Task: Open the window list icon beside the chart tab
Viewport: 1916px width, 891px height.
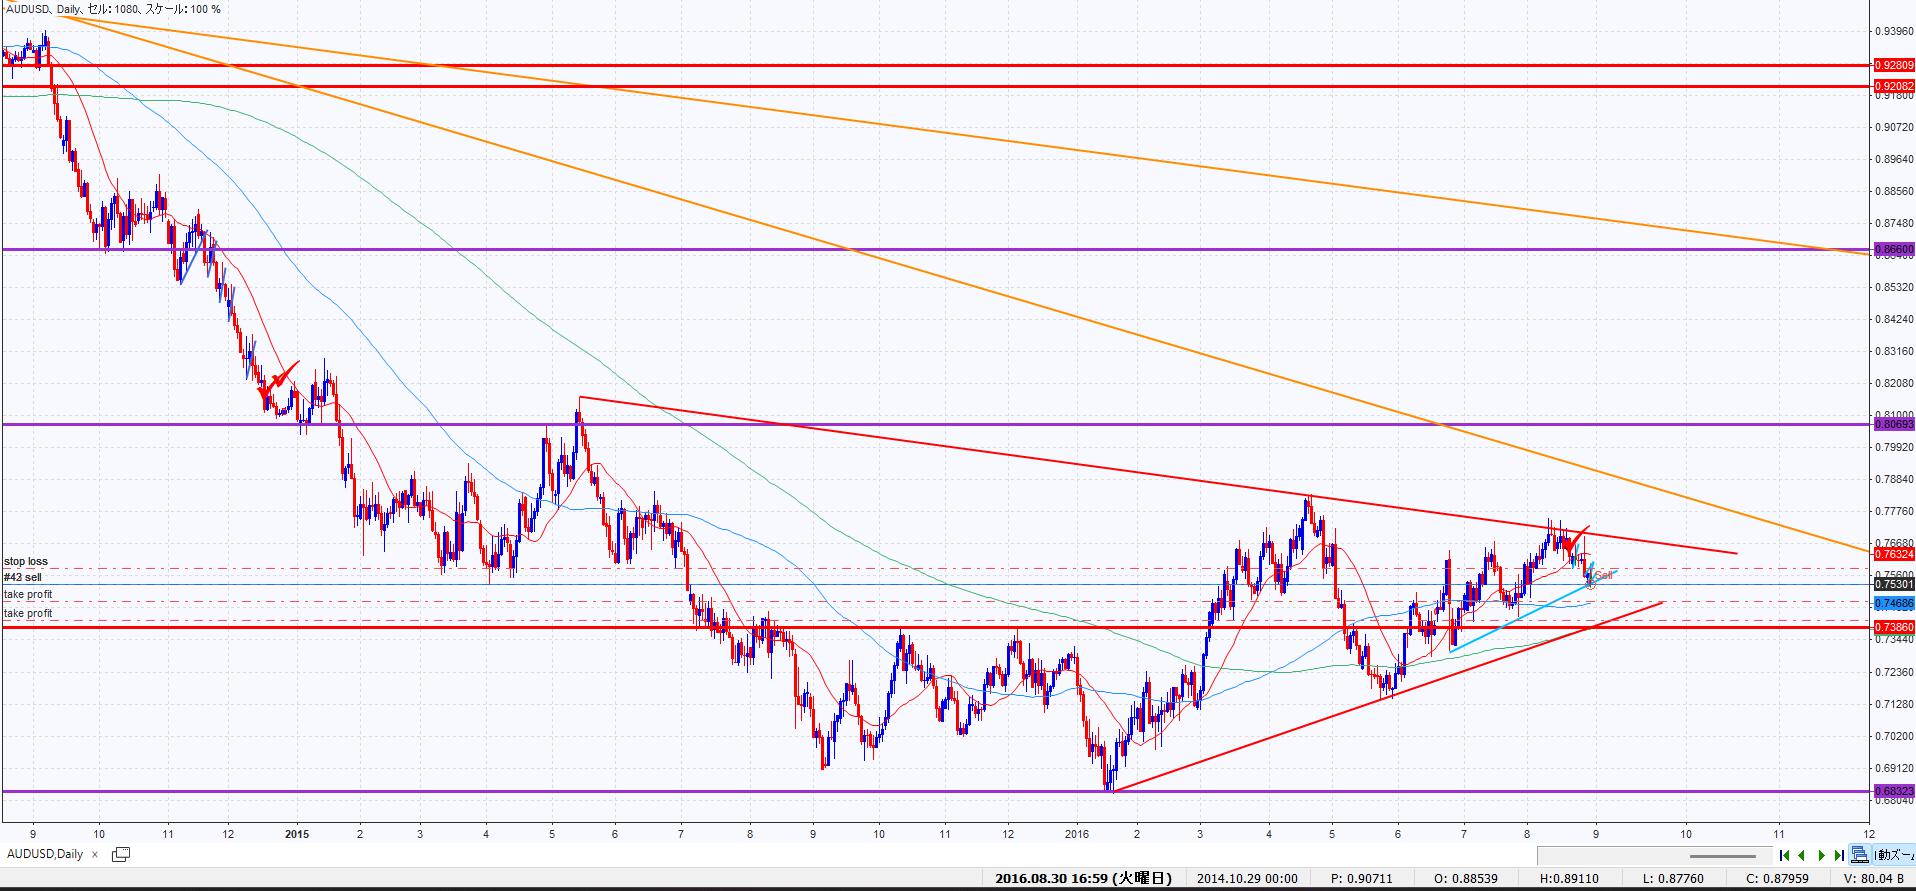Action: pos(121,854)
